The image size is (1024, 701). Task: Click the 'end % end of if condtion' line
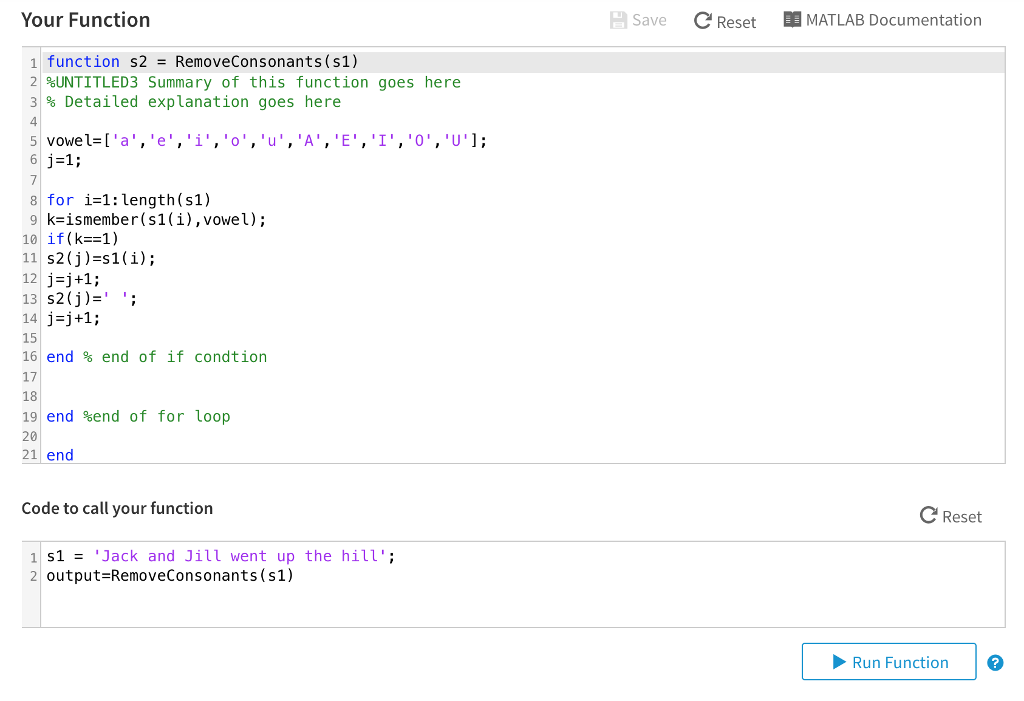coord(157,357)
